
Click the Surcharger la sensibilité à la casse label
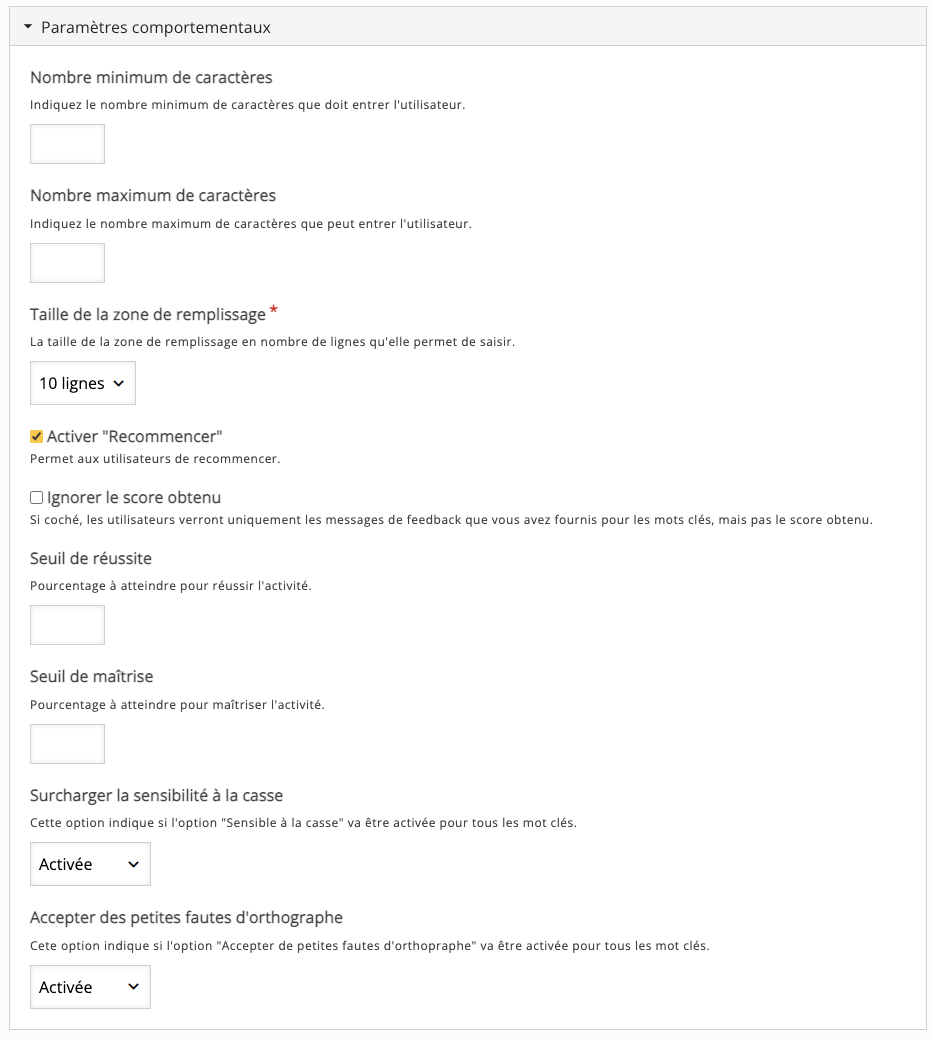tap(157, 796)
